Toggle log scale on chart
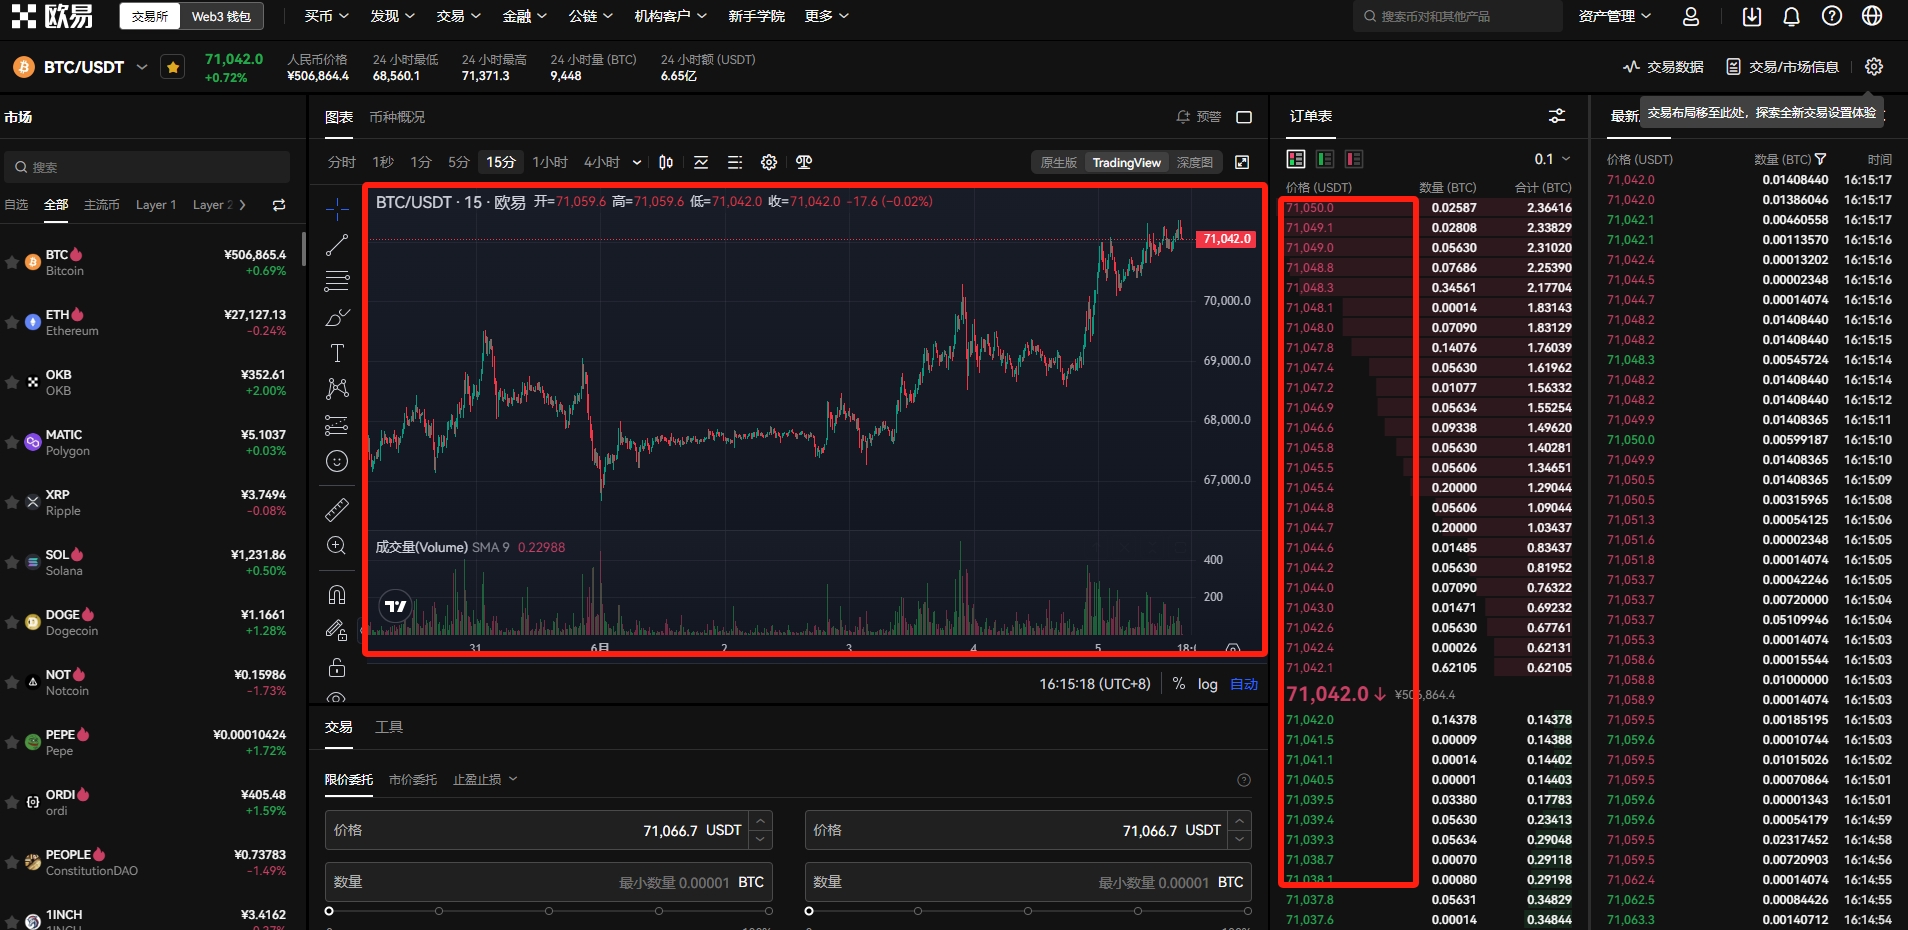 1208,684
